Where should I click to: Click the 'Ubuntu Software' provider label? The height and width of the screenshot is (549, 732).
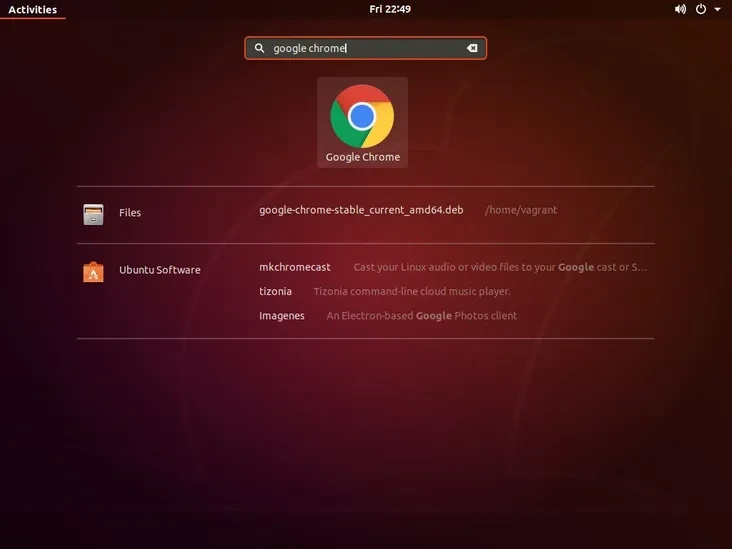pyautogui.click(x=160, y=270)
